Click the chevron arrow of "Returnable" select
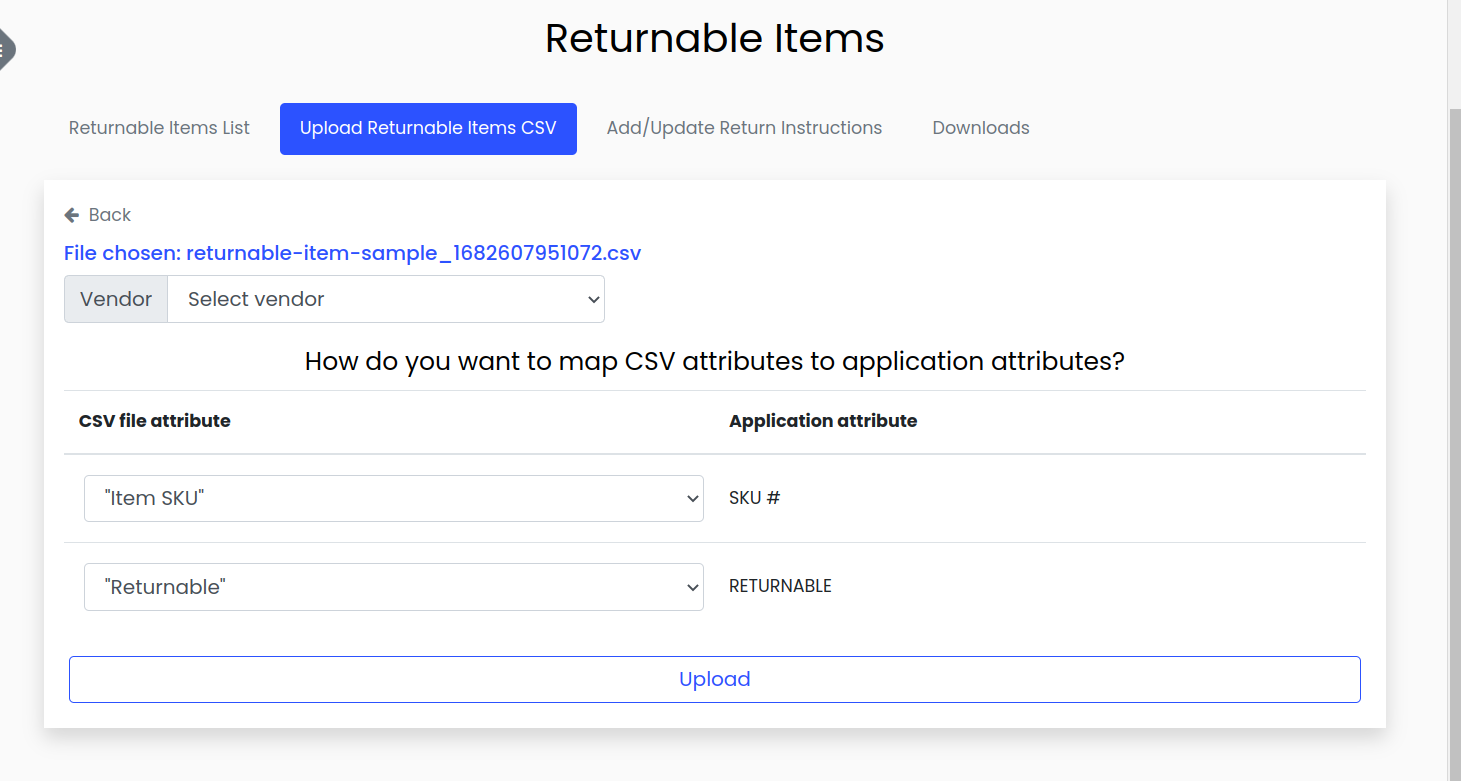The width and height of the screenshot is (1461, 781). click(693, 587)
